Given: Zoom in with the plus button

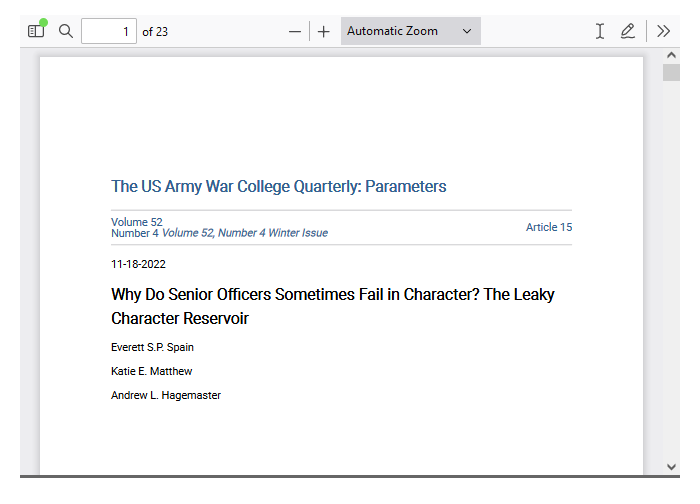Looking at the screenshot, I should [x=324, y=32].
